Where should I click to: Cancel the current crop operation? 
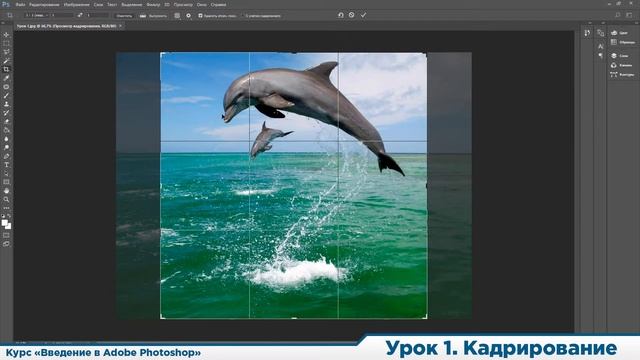352,15
